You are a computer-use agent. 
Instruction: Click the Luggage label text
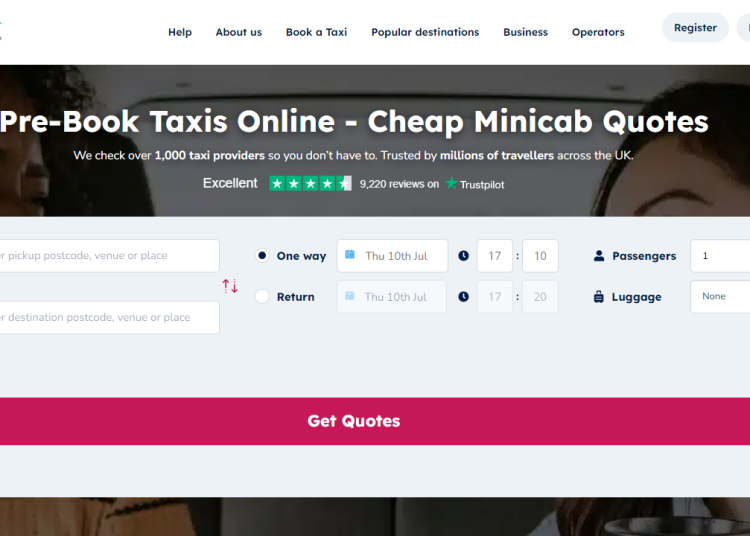(x=637, y=297)
